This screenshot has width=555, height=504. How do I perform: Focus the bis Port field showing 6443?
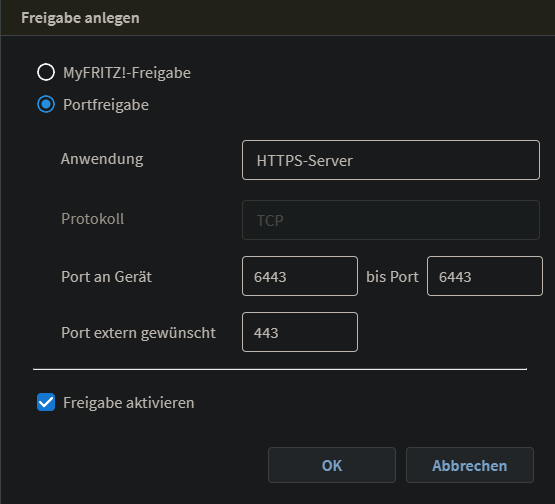tap(485, 276)
